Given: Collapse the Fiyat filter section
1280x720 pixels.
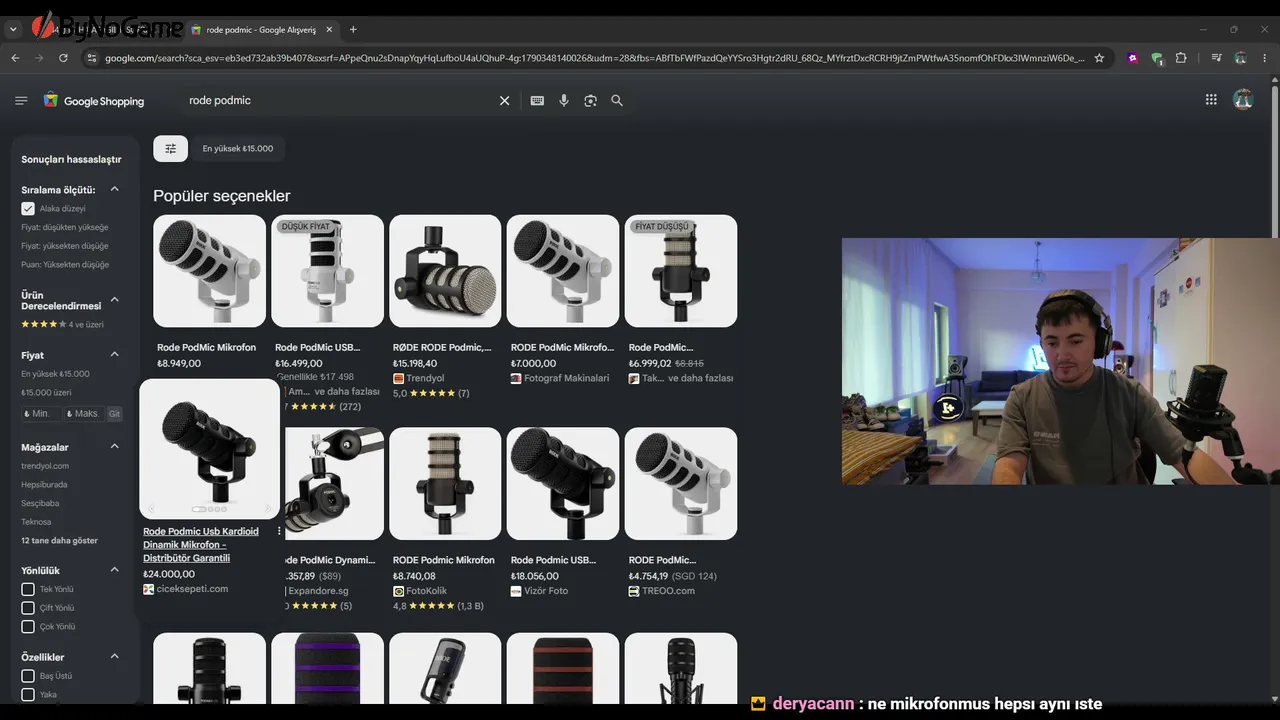Looking at the screenshot, I should click(114, 354).
